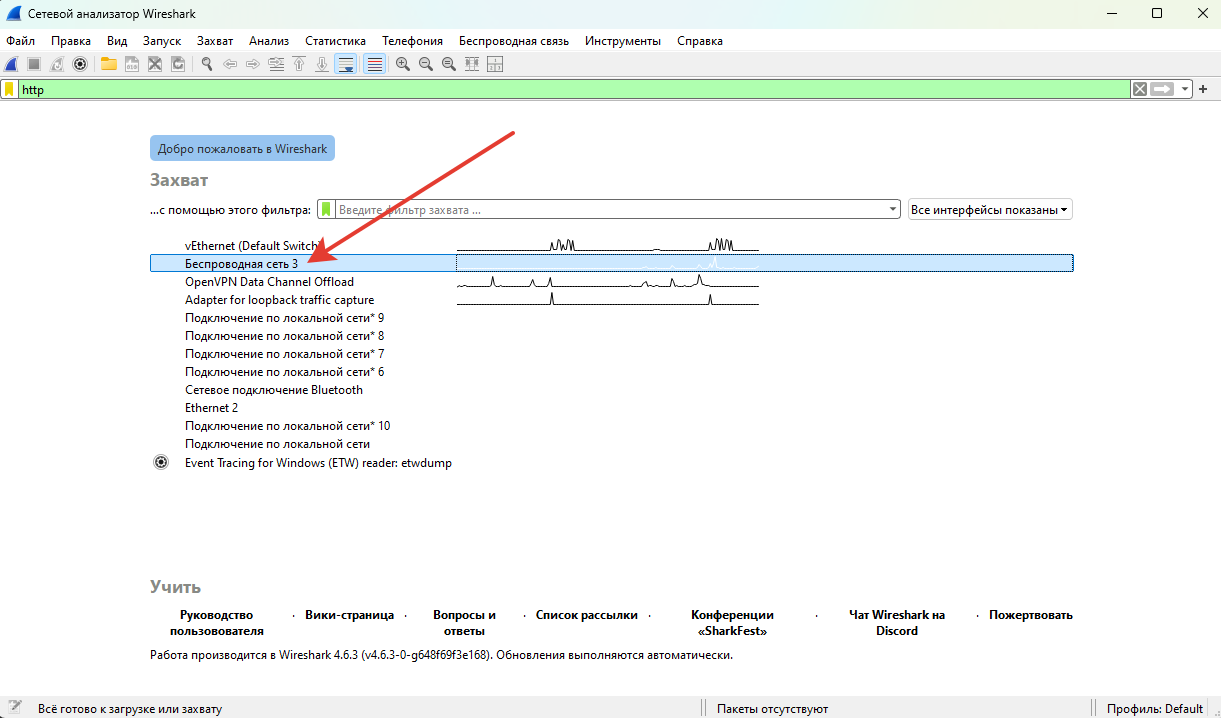This screenshot has width=1221, height=718.
Task: Click the zoom in magnifier icon
Action: click(x=403, y=64)
